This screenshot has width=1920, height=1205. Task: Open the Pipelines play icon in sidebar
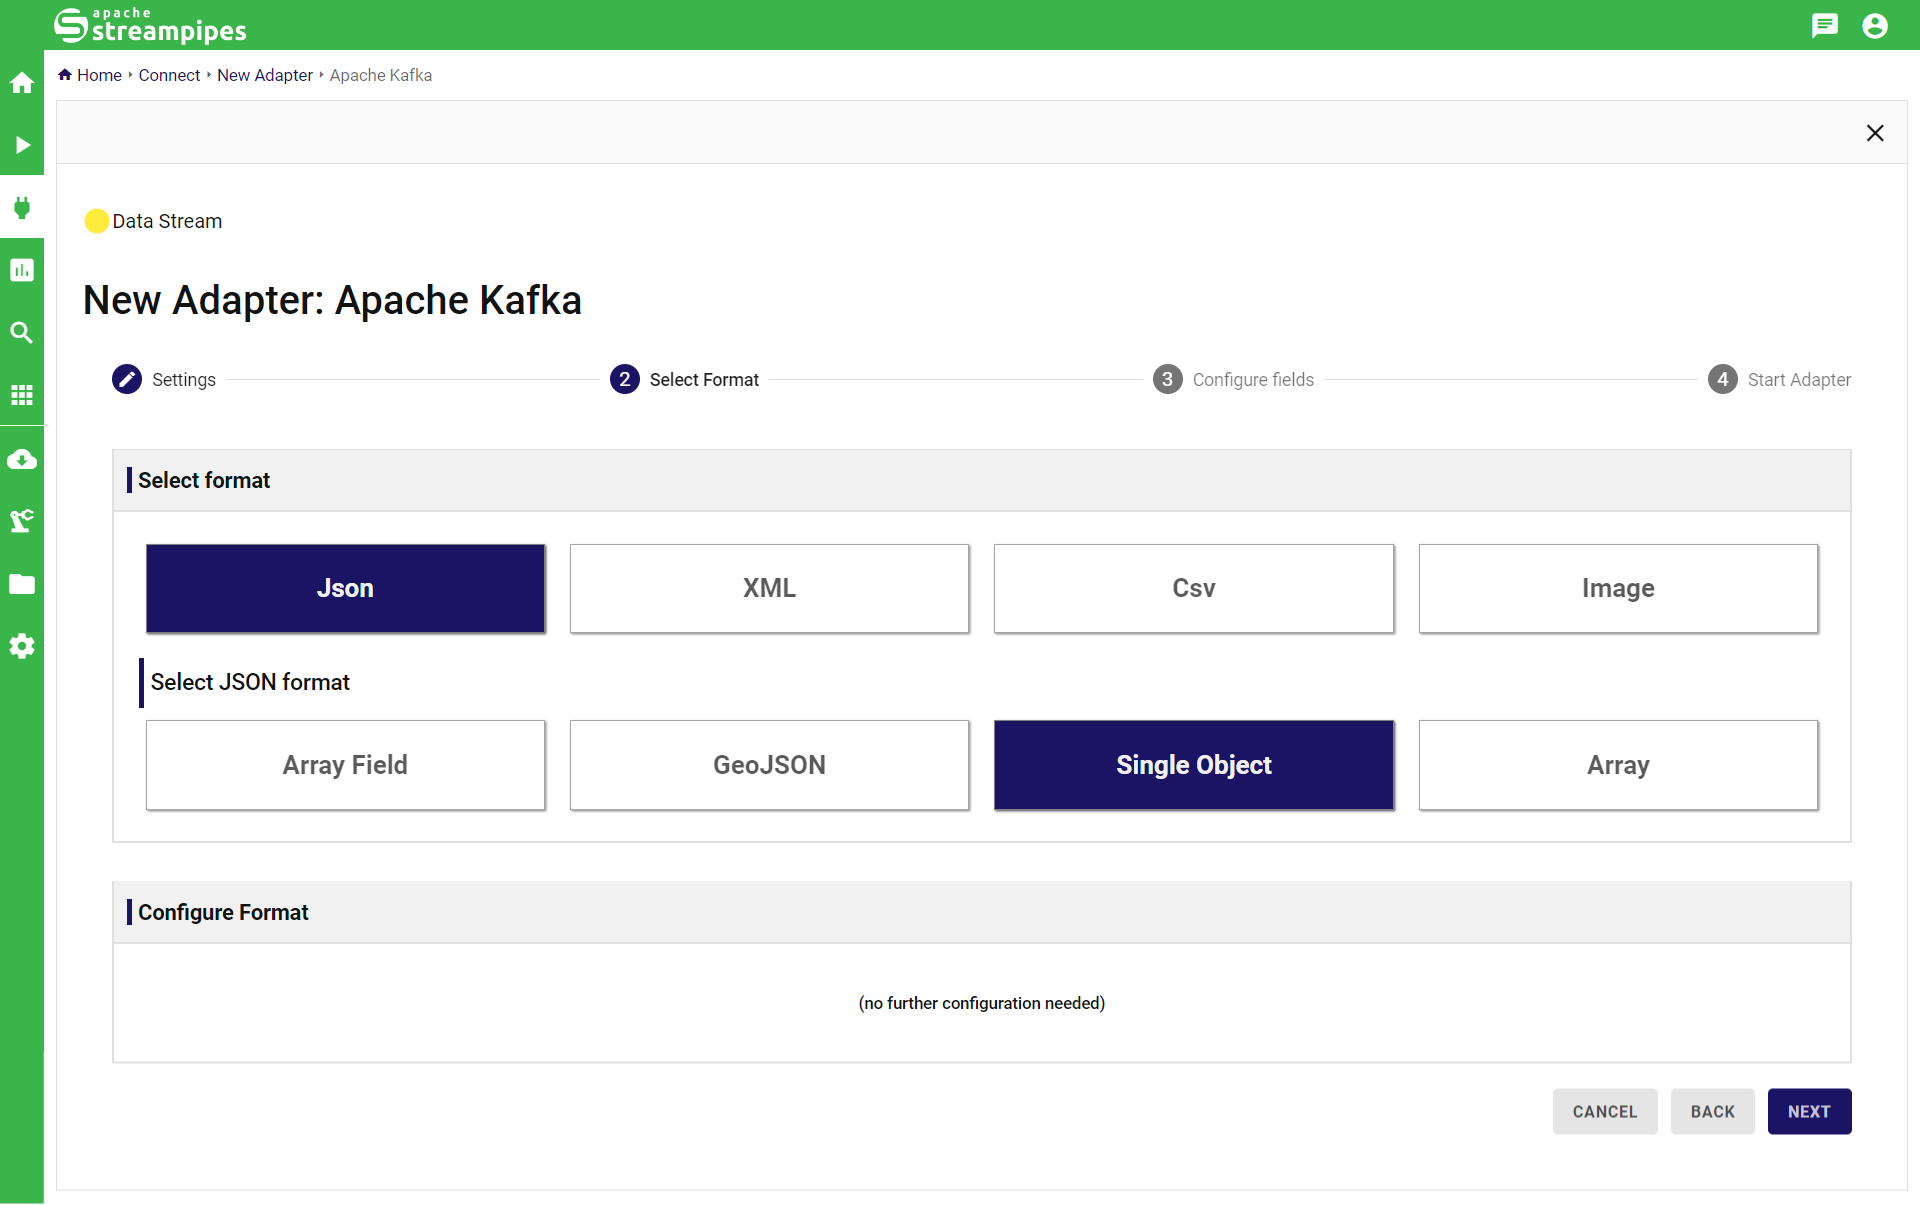tap(22, 145)
